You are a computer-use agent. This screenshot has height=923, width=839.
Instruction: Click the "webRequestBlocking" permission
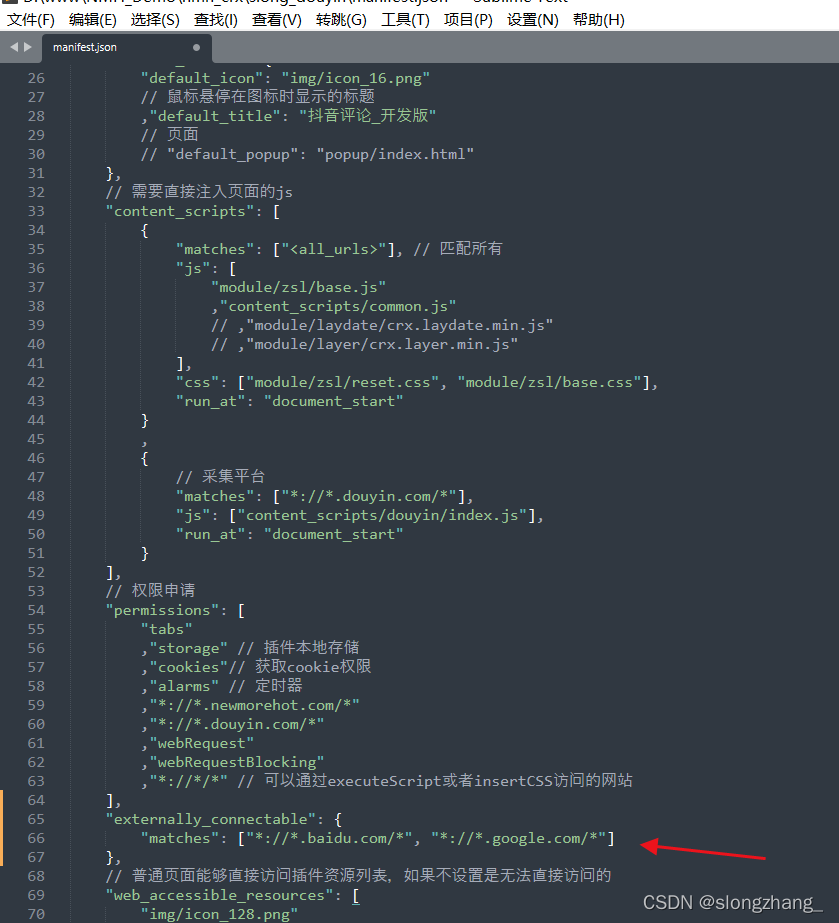click(237, 762)
